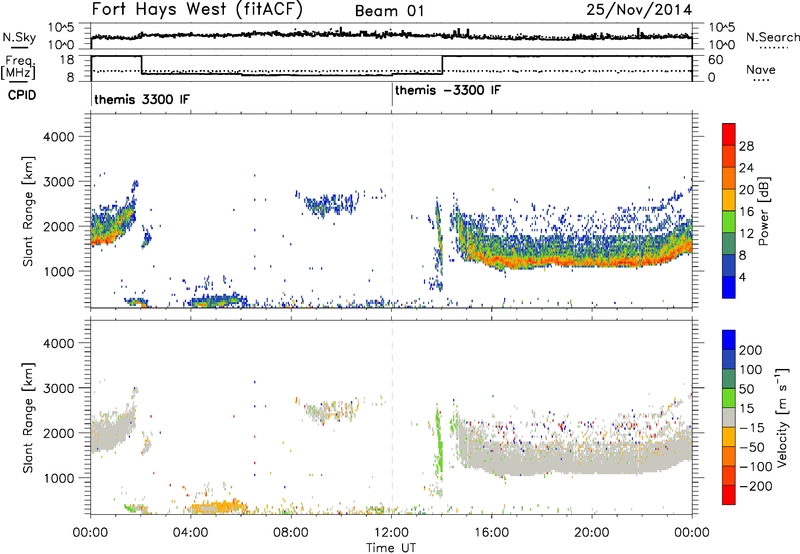Click the 'themis 3300 IF' CPID text
Viewport: 800px width, 554px height.
142,99
